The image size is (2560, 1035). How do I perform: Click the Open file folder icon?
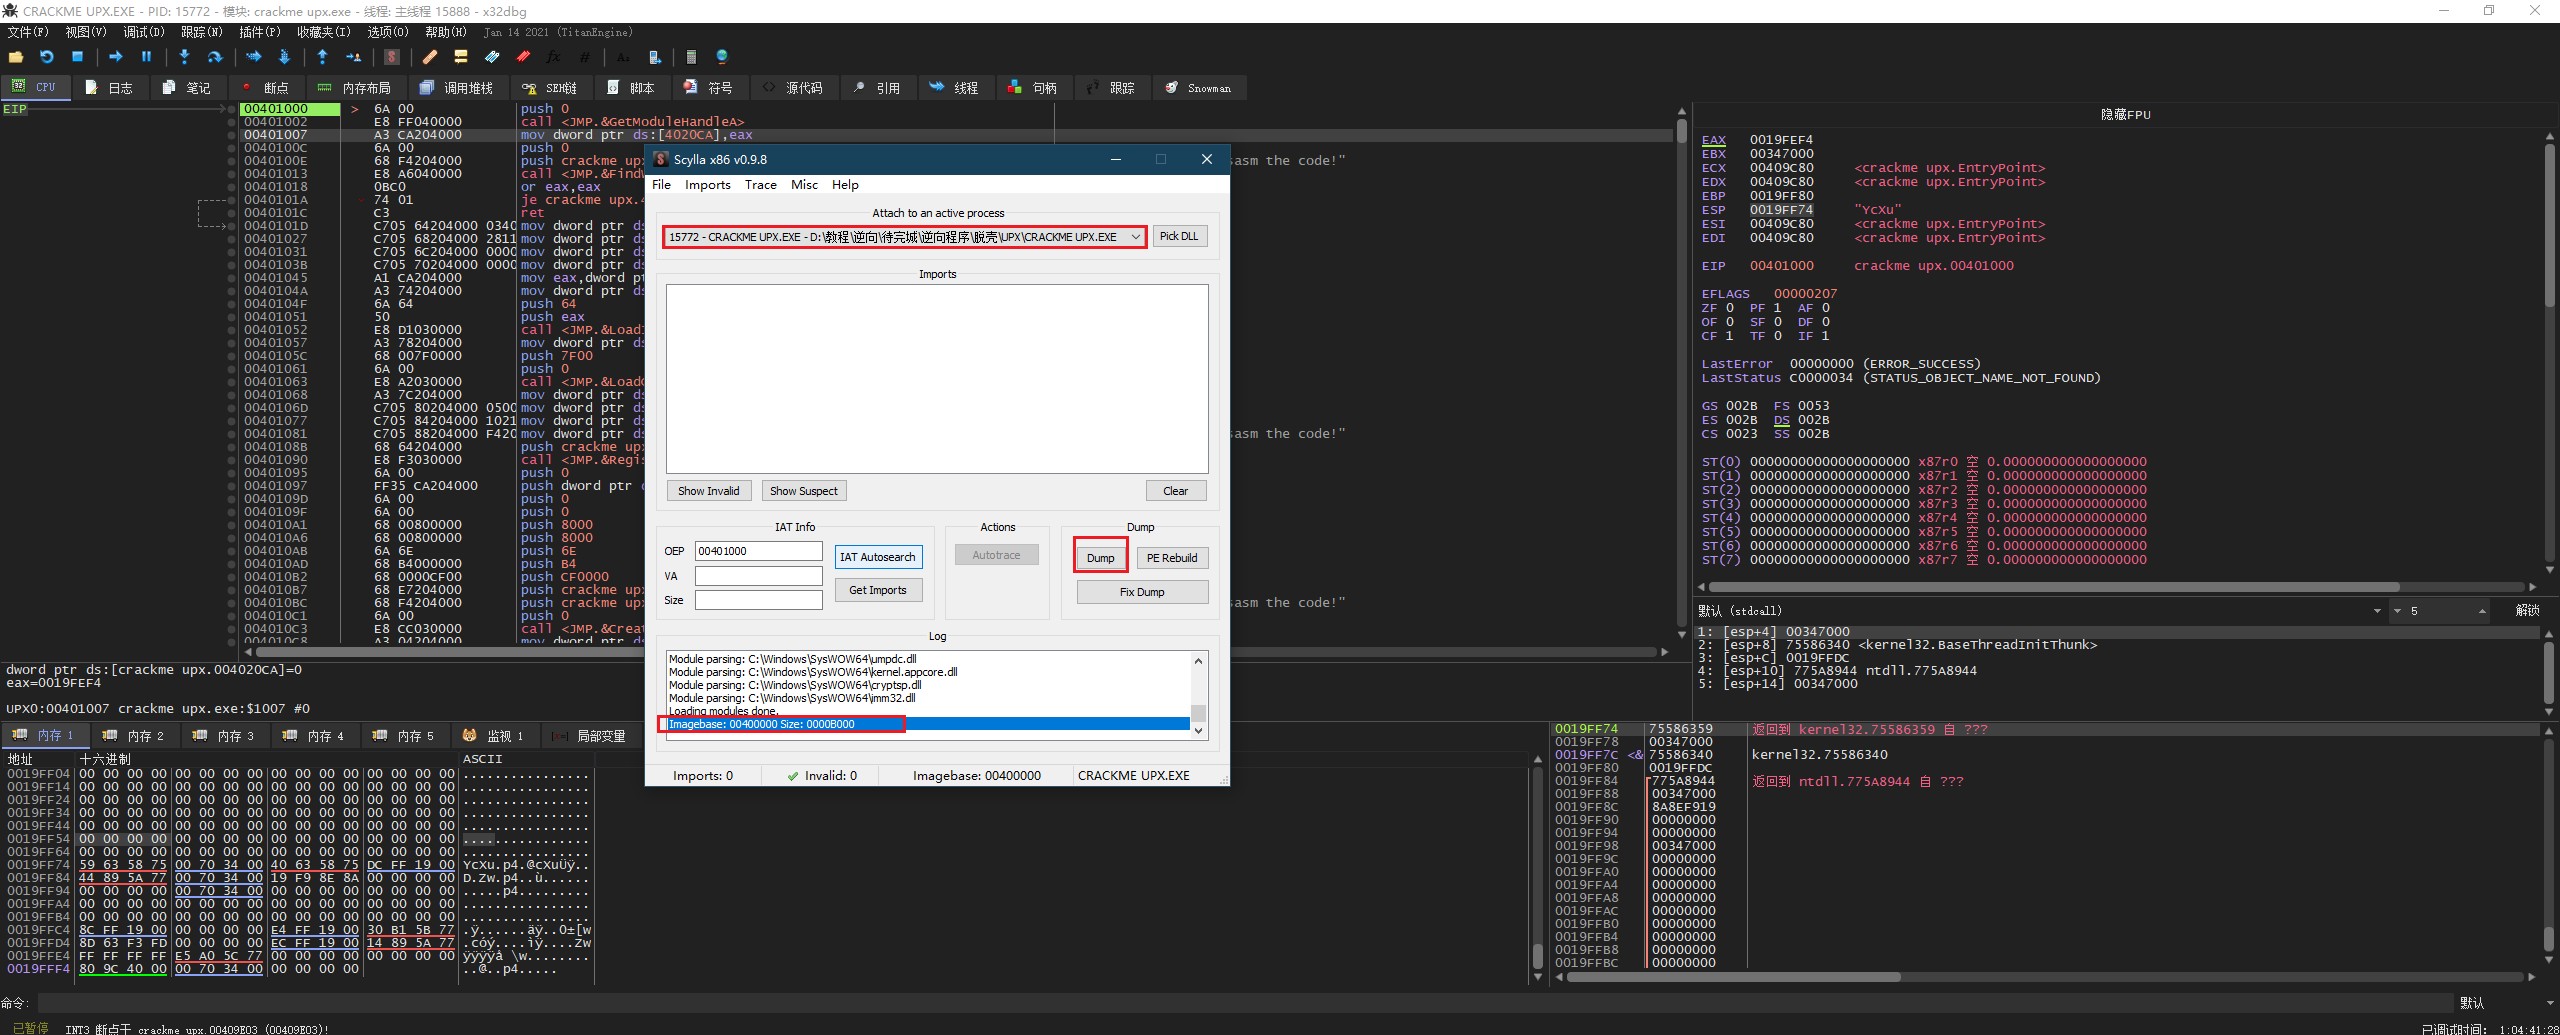[15, 57]
